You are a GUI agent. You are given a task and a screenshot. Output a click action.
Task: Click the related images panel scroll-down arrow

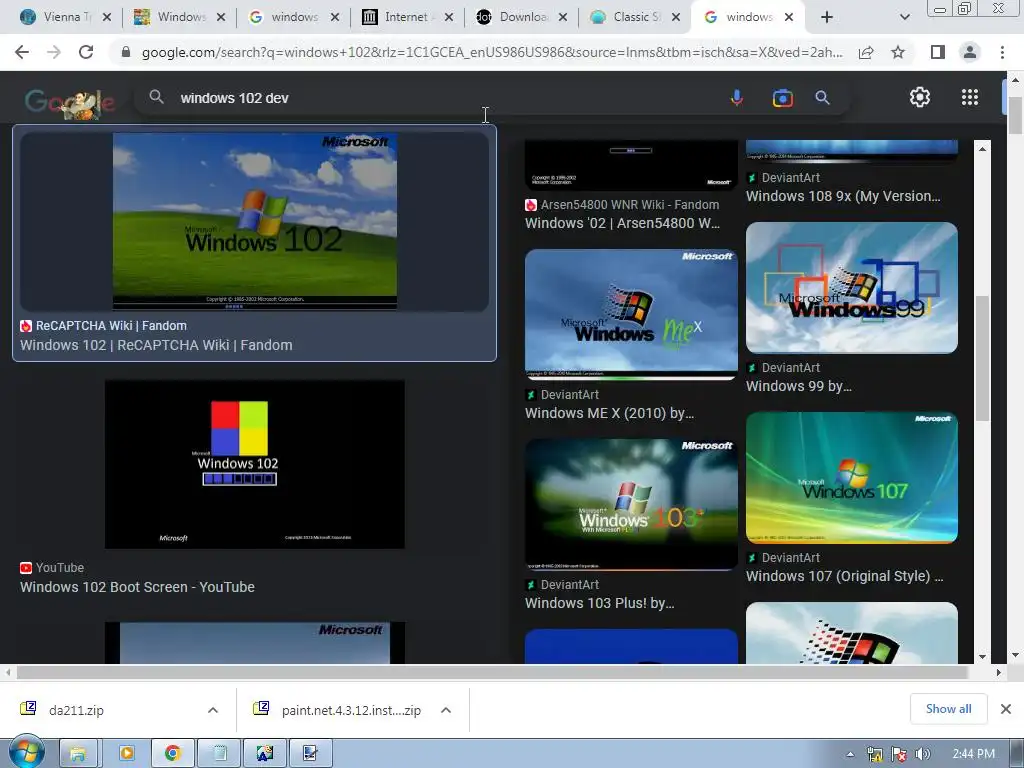tap(982, 656)
